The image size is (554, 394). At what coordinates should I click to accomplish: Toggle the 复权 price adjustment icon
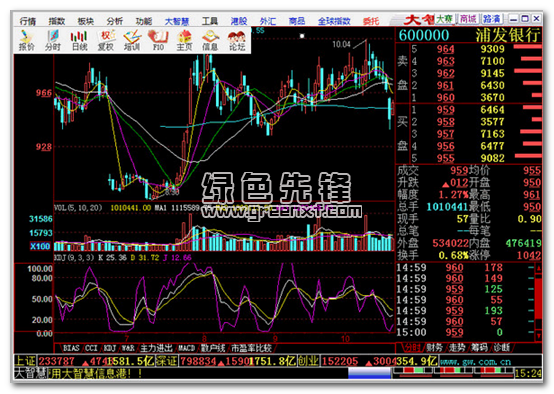[x=106, y=40]
